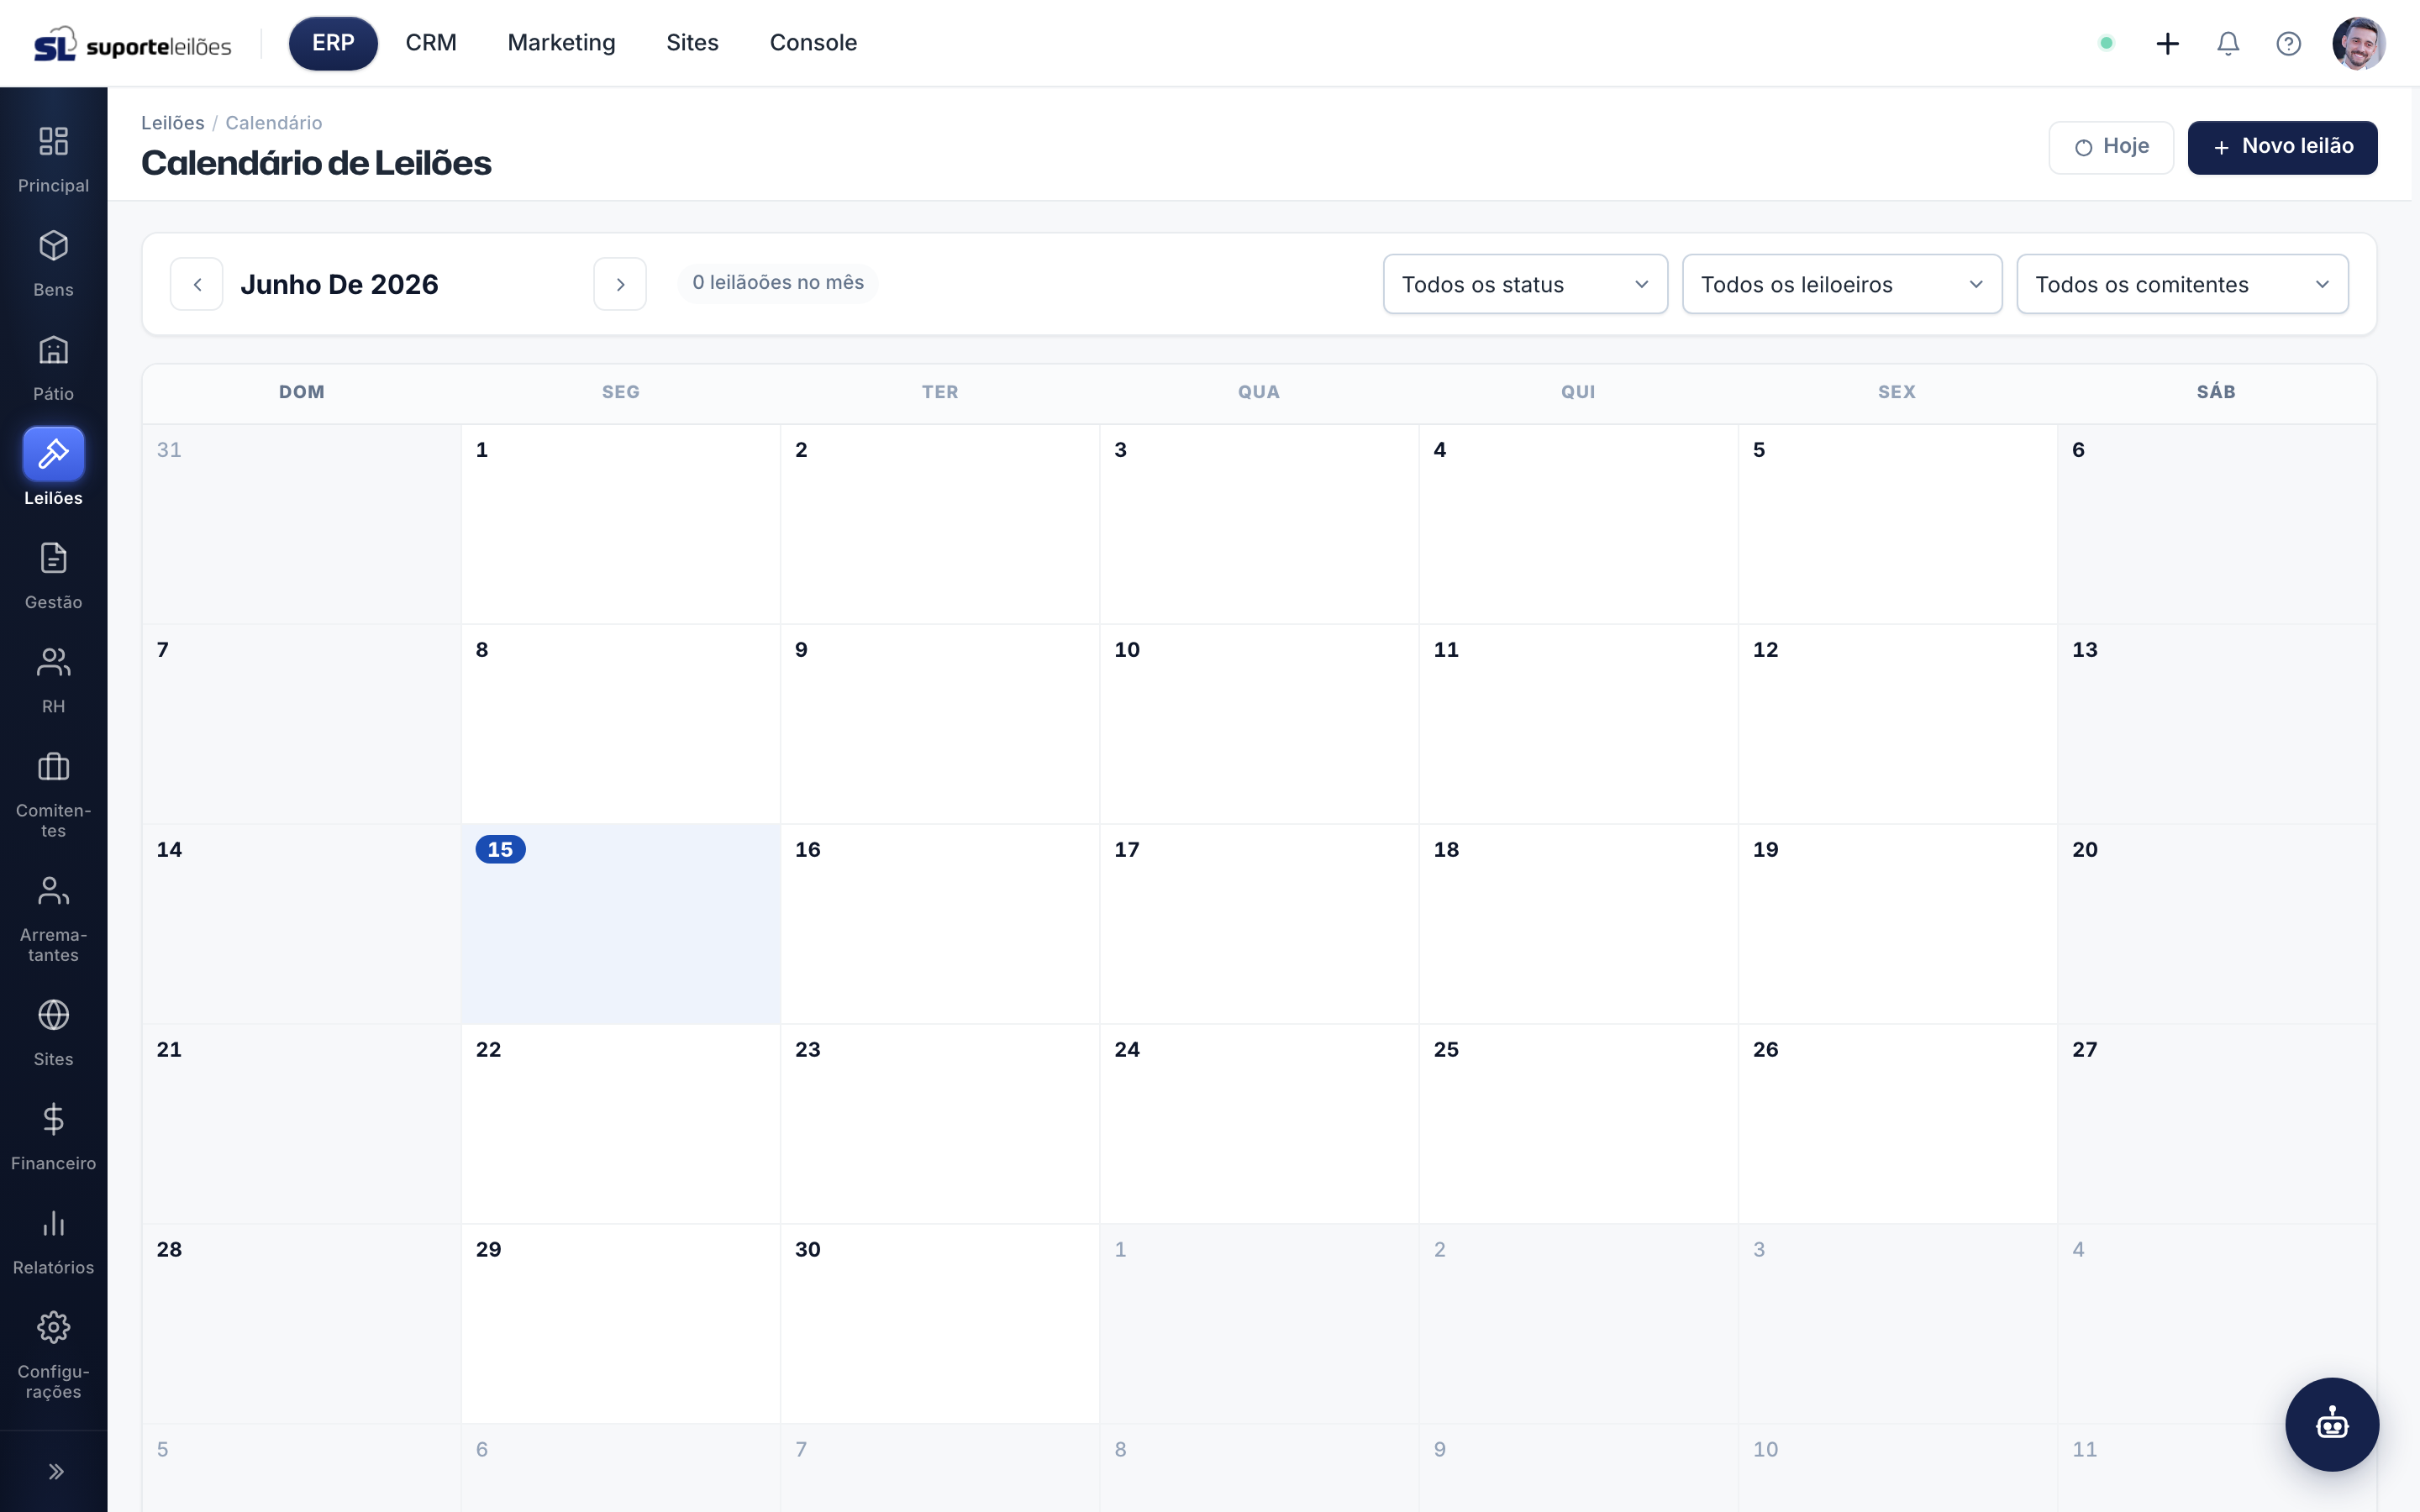Click the plus quick-add icon in header
2420x1512 pixels.
(2167, 43)
